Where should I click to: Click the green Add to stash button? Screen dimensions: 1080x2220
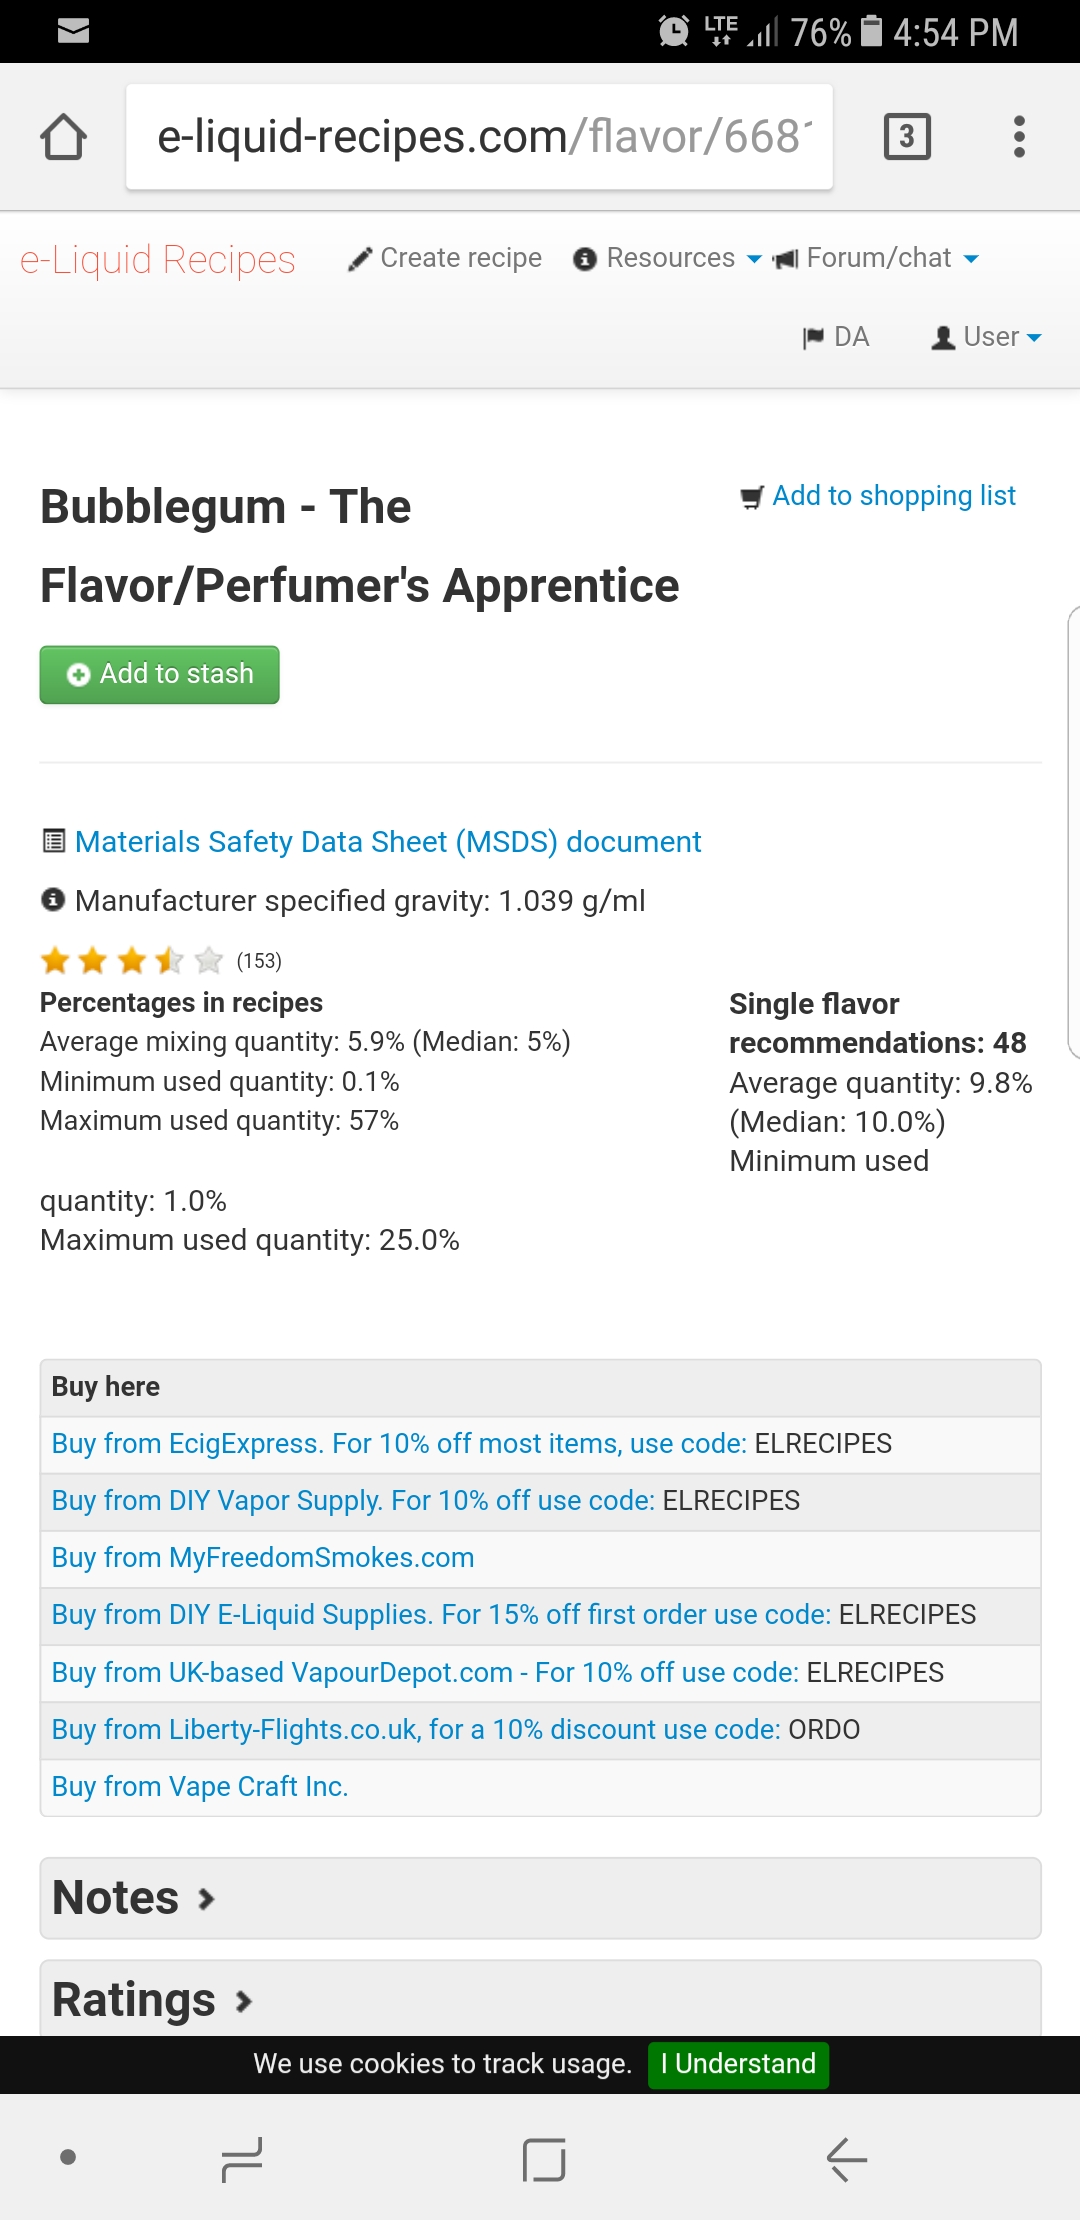click(159, 675)
